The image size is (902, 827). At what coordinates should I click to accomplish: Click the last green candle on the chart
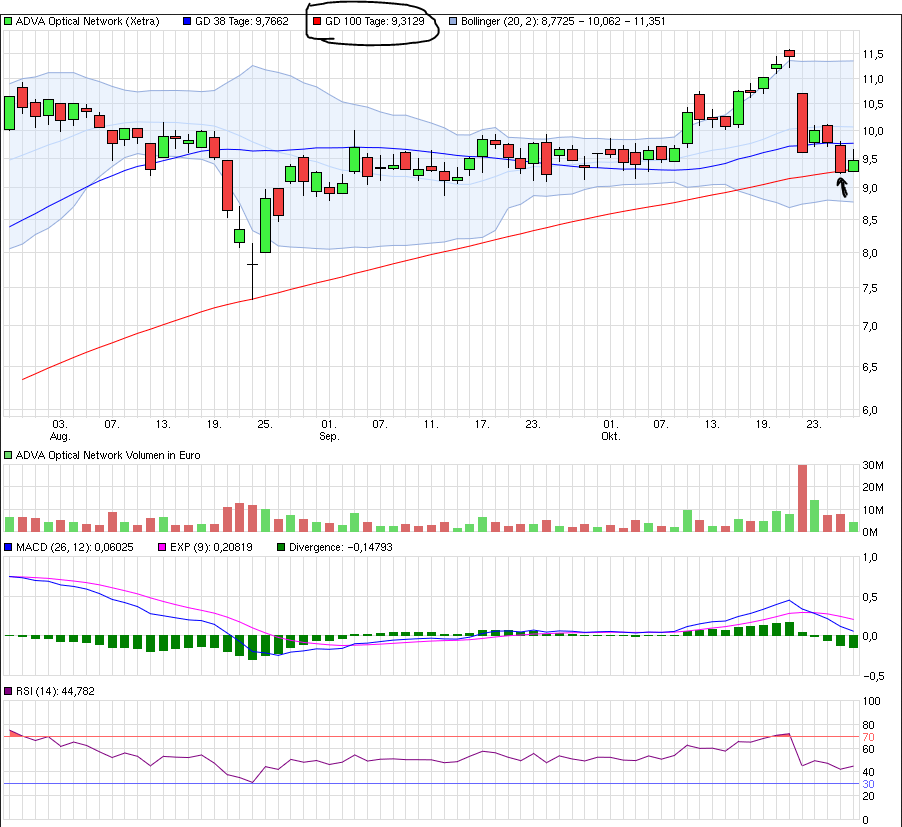tap(854, 166)
